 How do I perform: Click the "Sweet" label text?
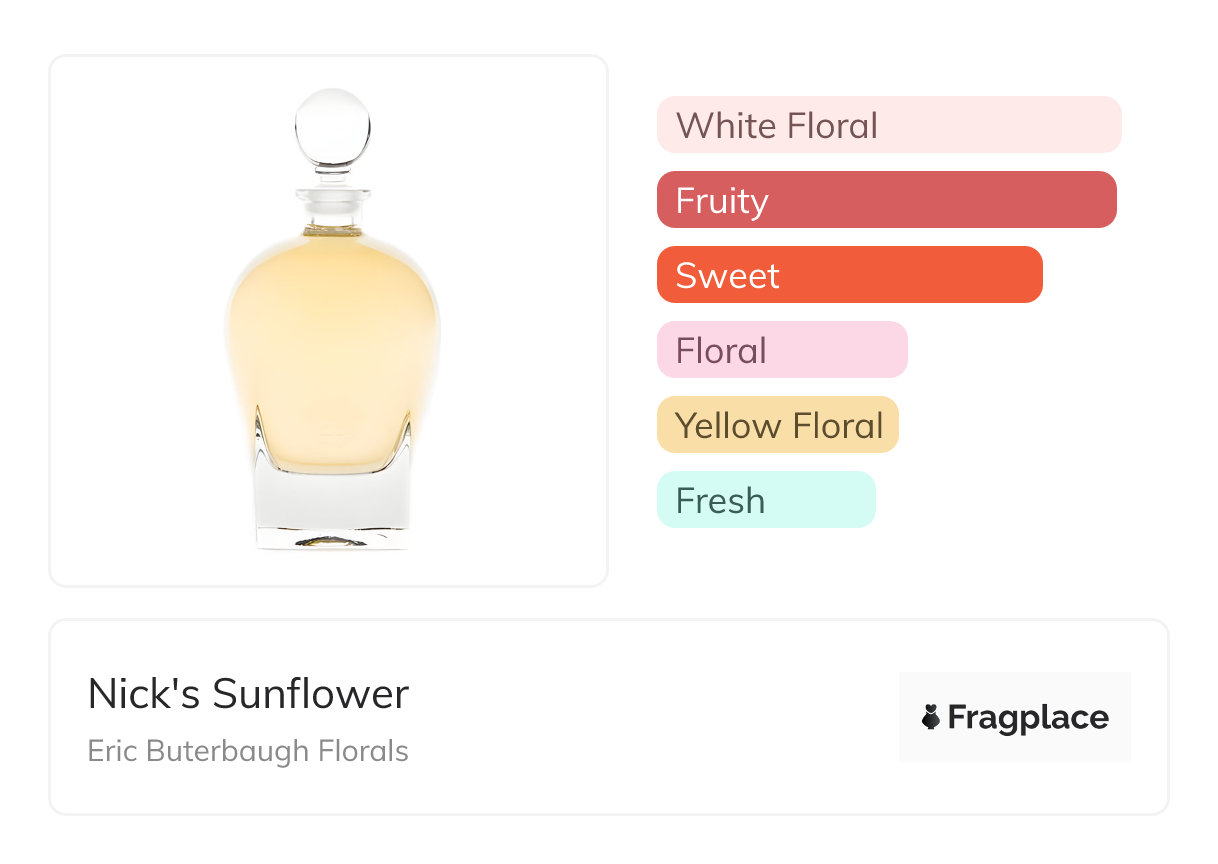coord(727,276)
